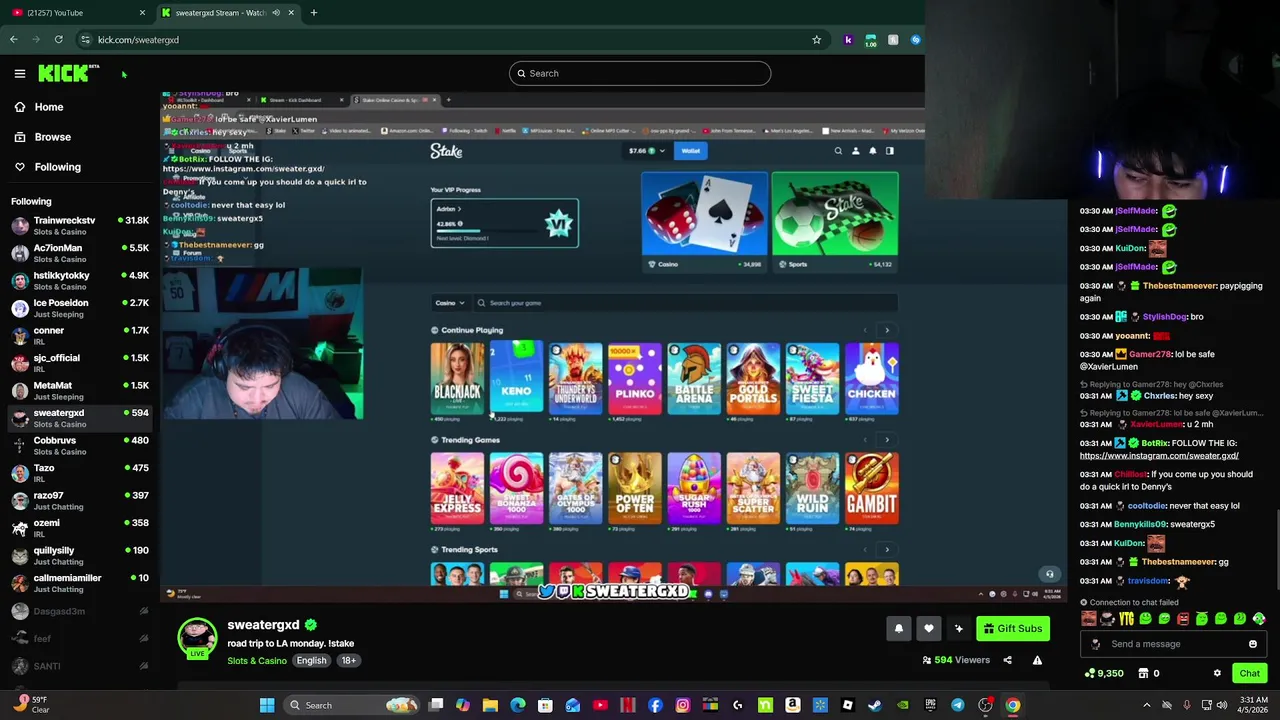Open Epic Games launcher from taskbar

(x=930, y=705)
